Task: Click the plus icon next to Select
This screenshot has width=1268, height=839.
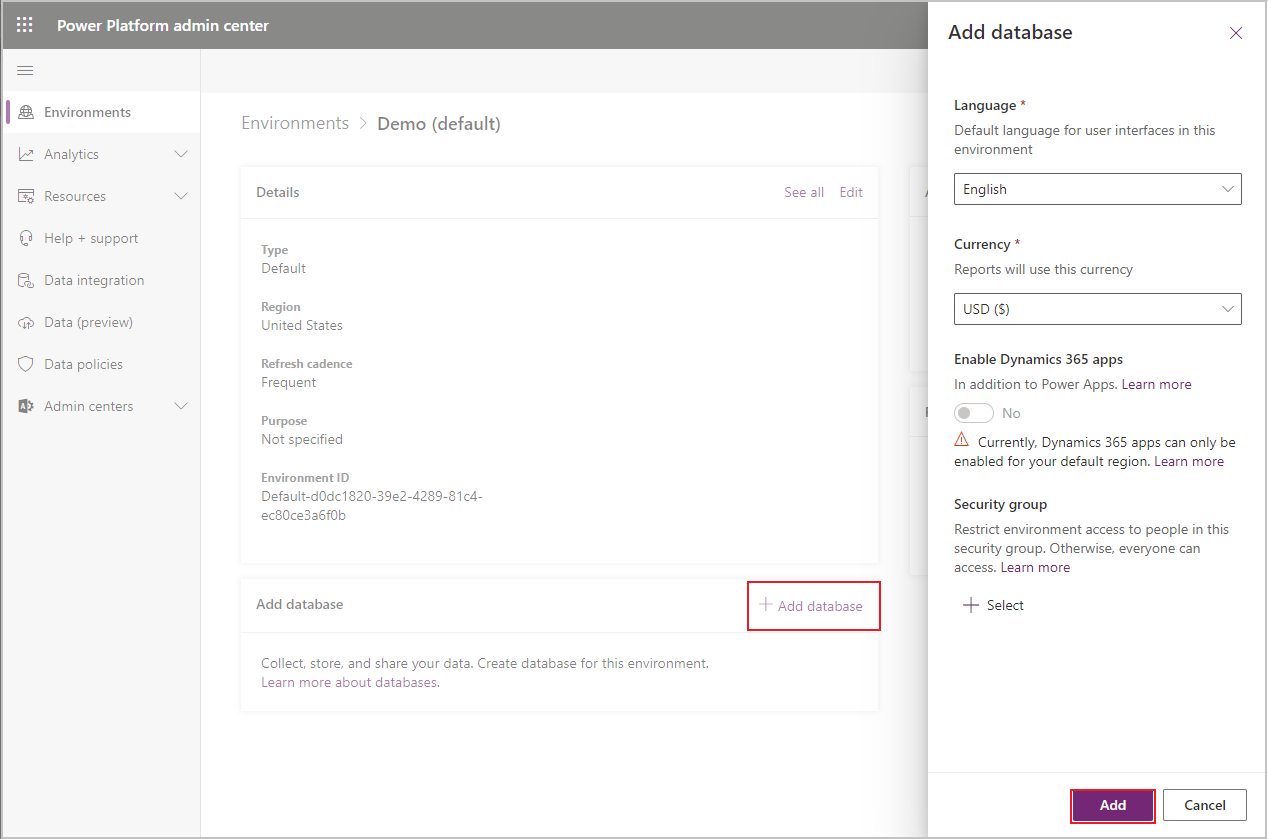Action: (x=971, y=605)
